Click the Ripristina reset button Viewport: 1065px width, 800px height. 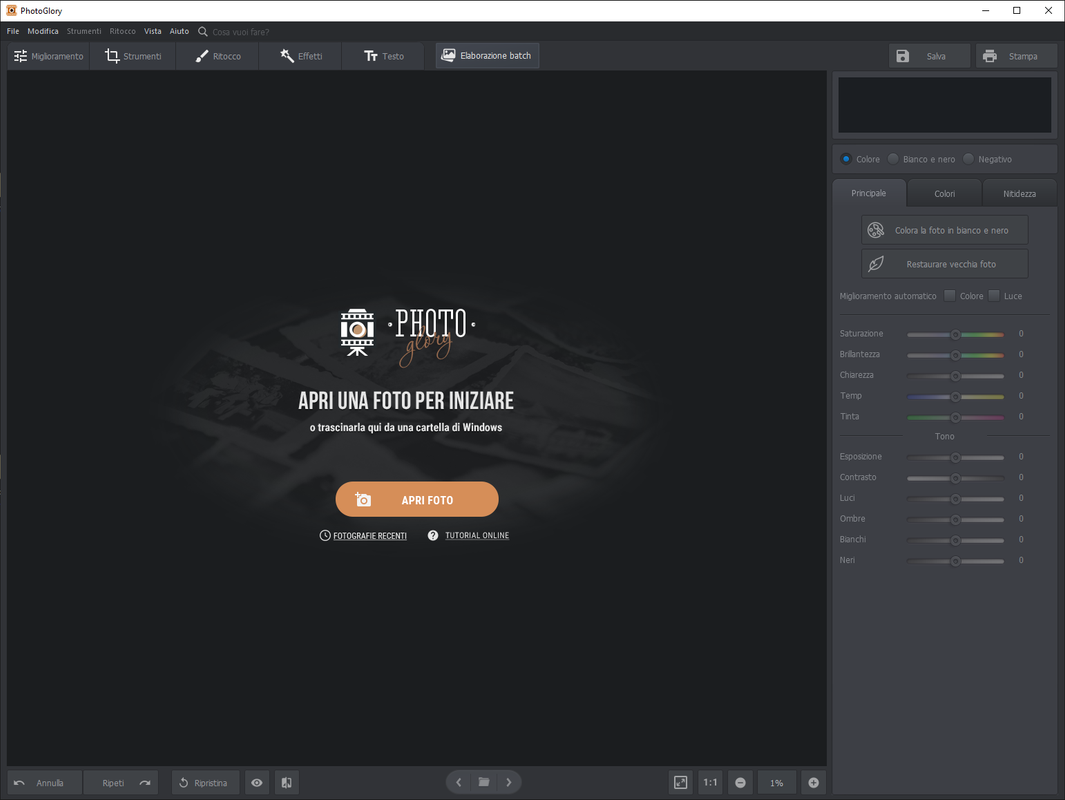click(206, 783)
